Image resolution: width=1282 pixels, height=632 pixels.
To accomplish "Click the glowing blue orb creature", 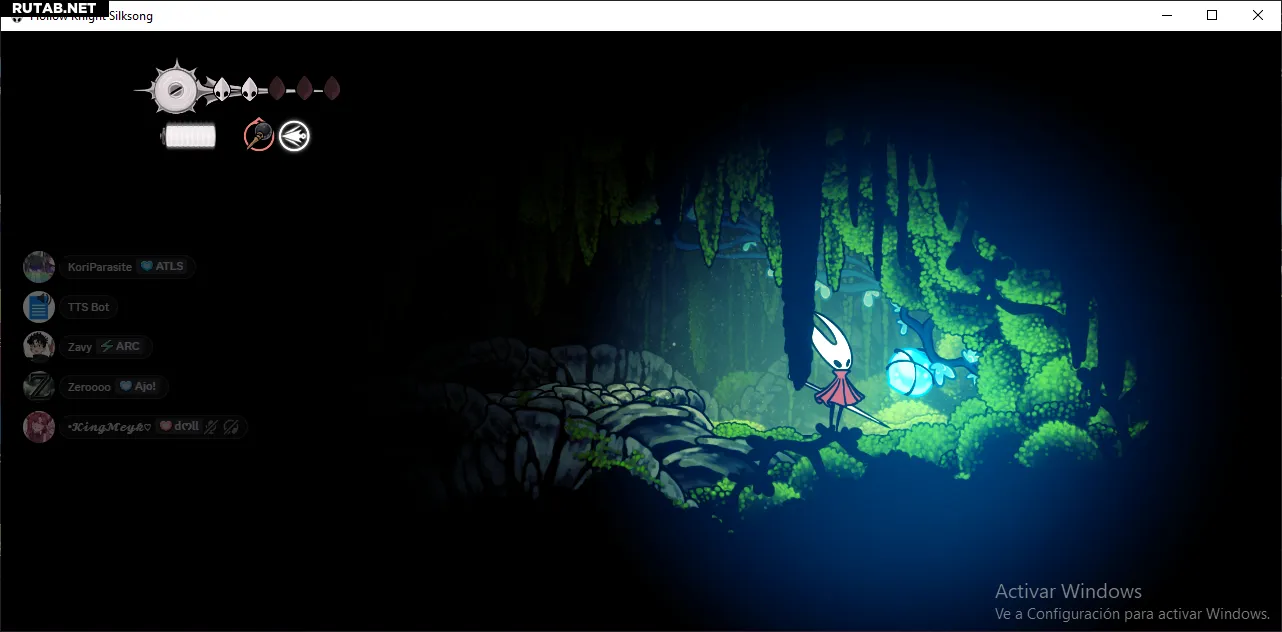I will pyautogui.click(x=912, y=372).
